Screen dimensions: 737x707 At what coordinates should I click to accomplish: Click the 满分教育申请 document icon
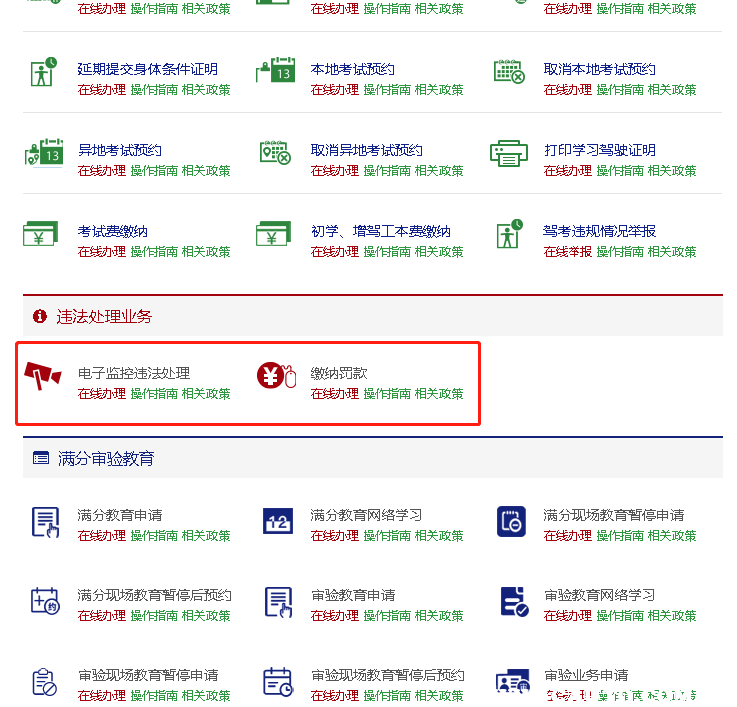(x=45, y=521)
